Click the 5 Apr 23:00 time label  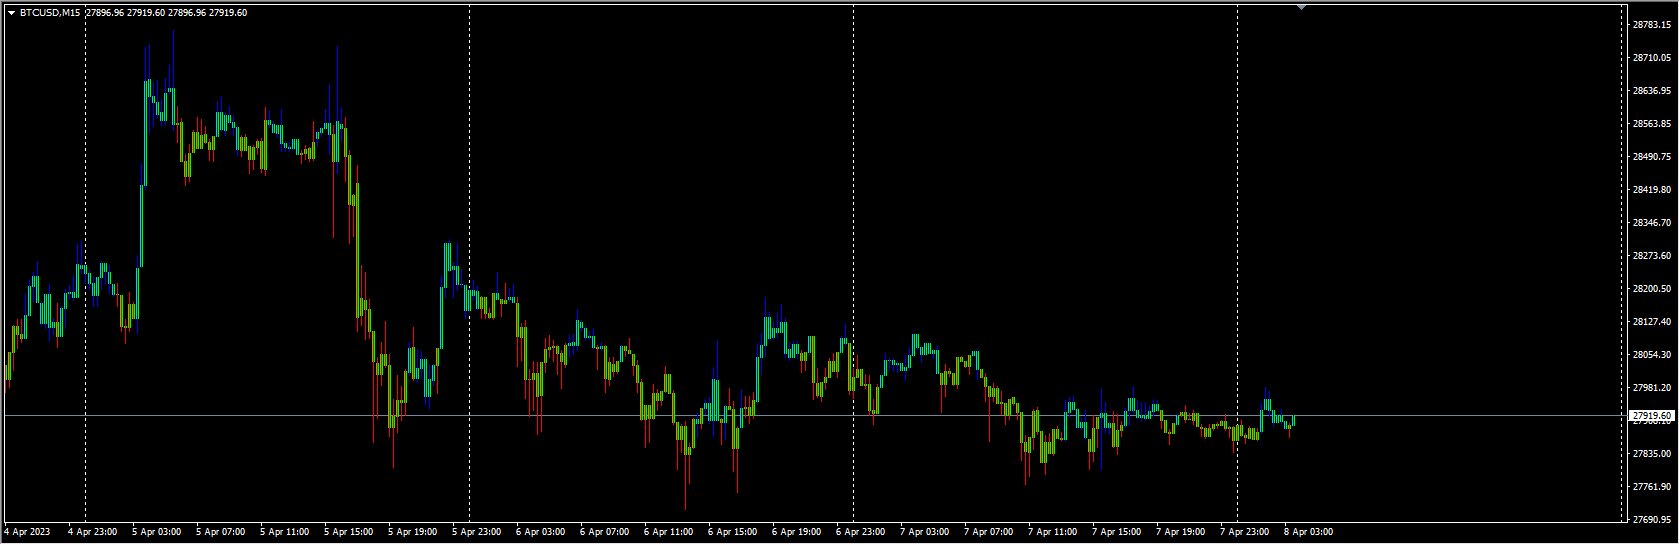476,532
